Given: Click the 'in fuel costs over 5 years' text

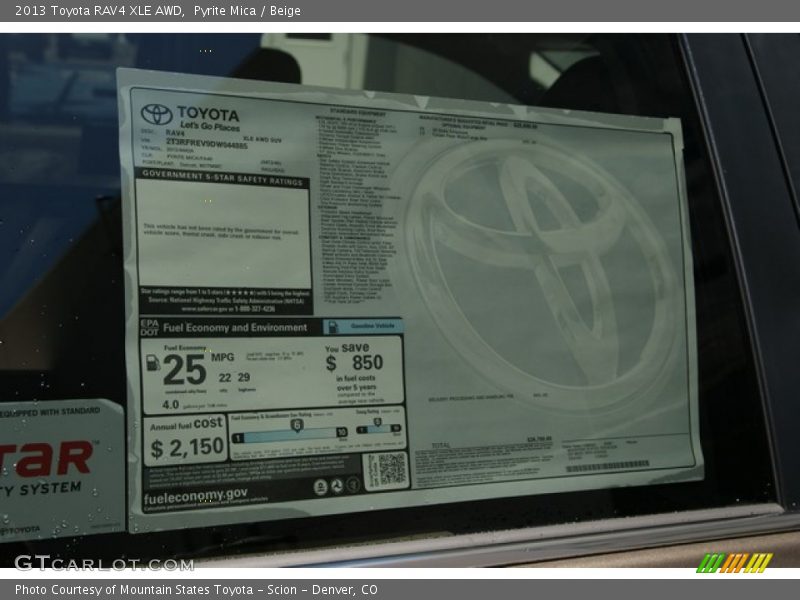Looking at the screenshot, I should click(x=356, y=383).
